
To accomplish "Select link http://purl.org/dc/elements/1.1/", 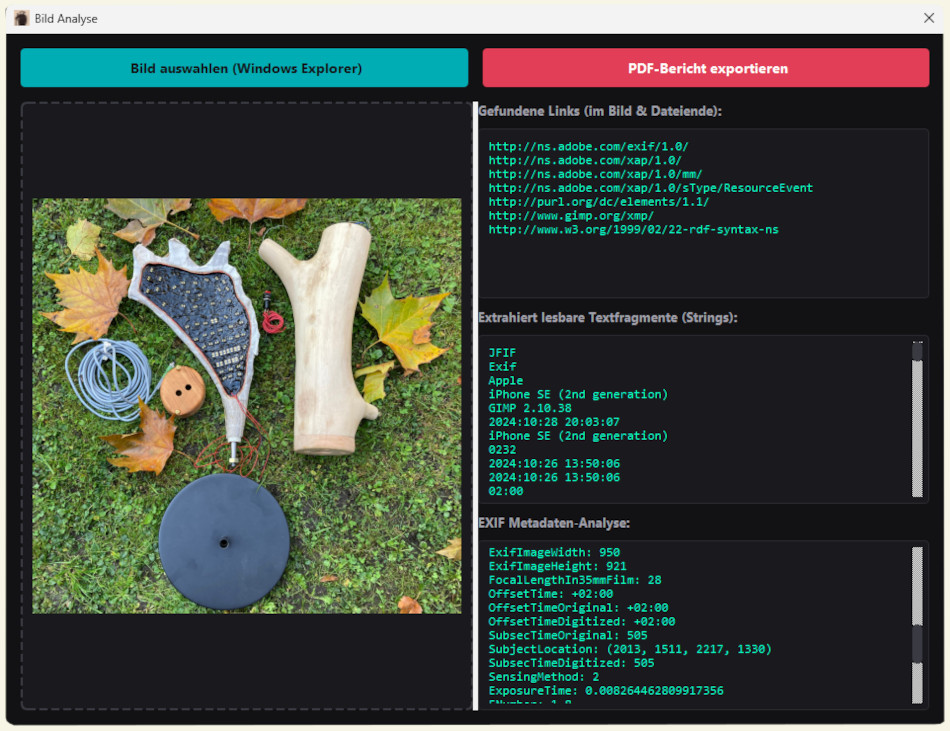I will click(x=599, y=202).
